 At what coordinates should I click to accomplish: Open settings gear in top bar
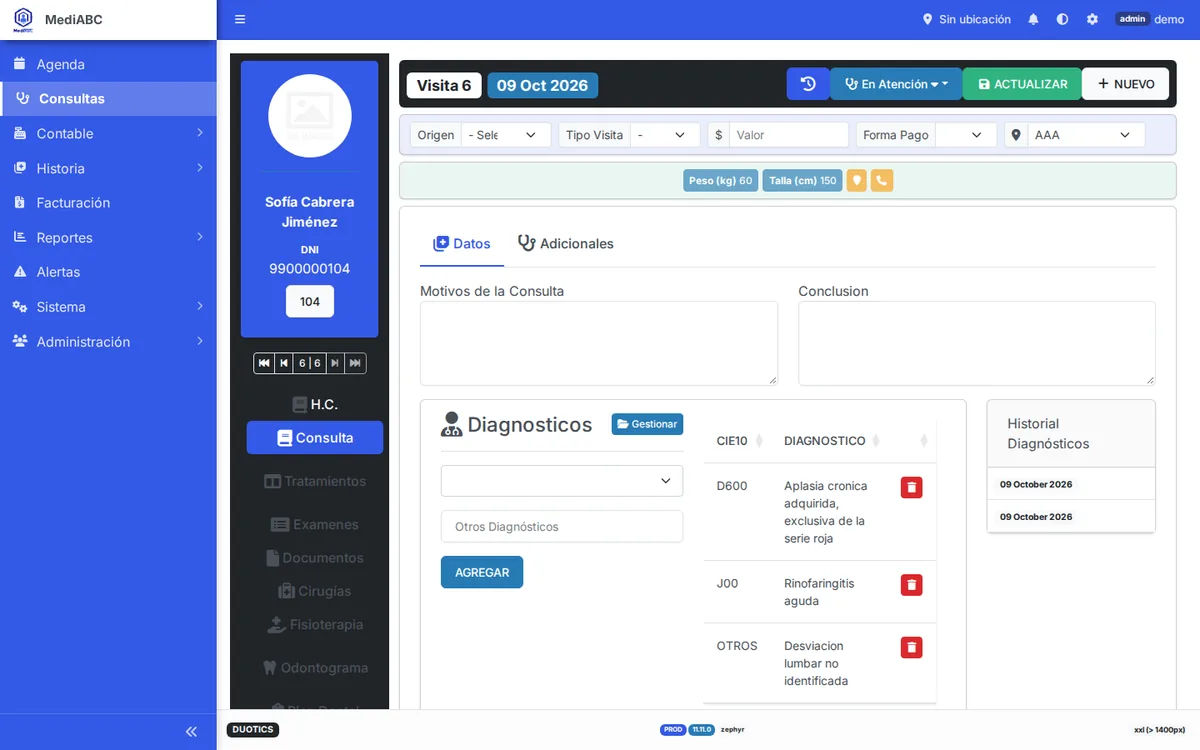point(1092,19)
